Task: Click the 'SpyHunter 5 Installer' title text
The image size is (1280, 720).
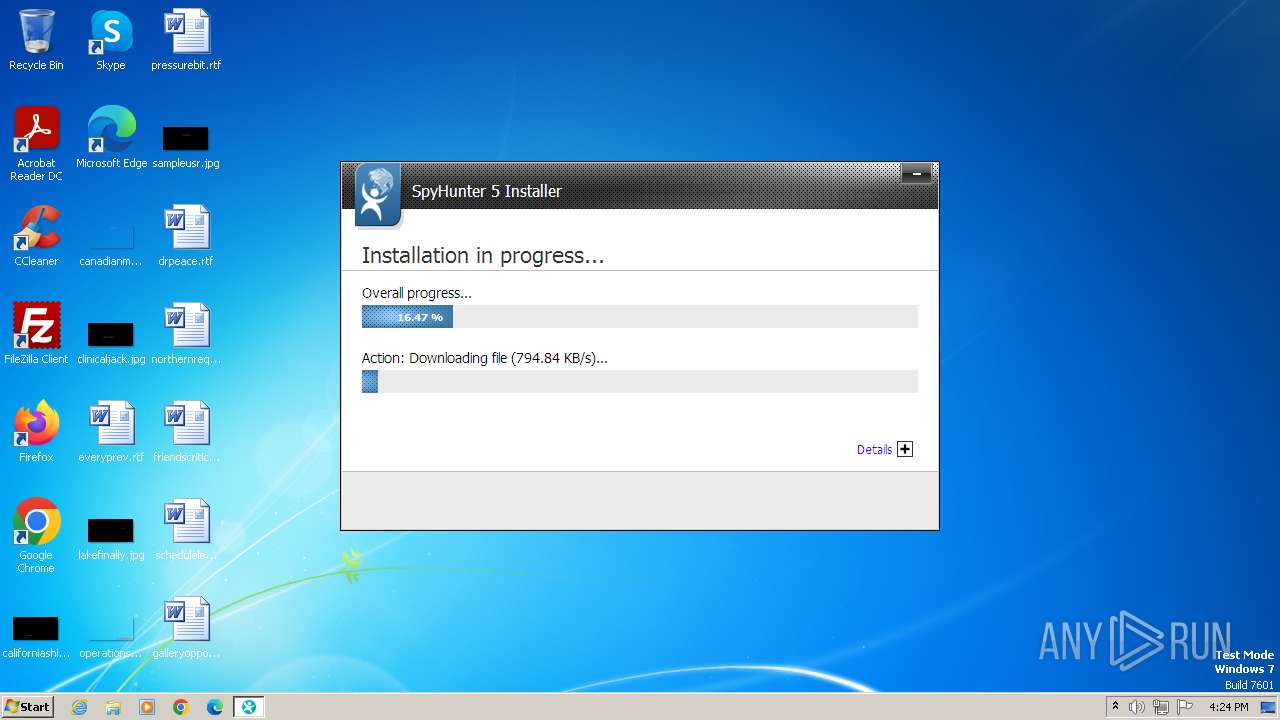Action: point(487,191)
